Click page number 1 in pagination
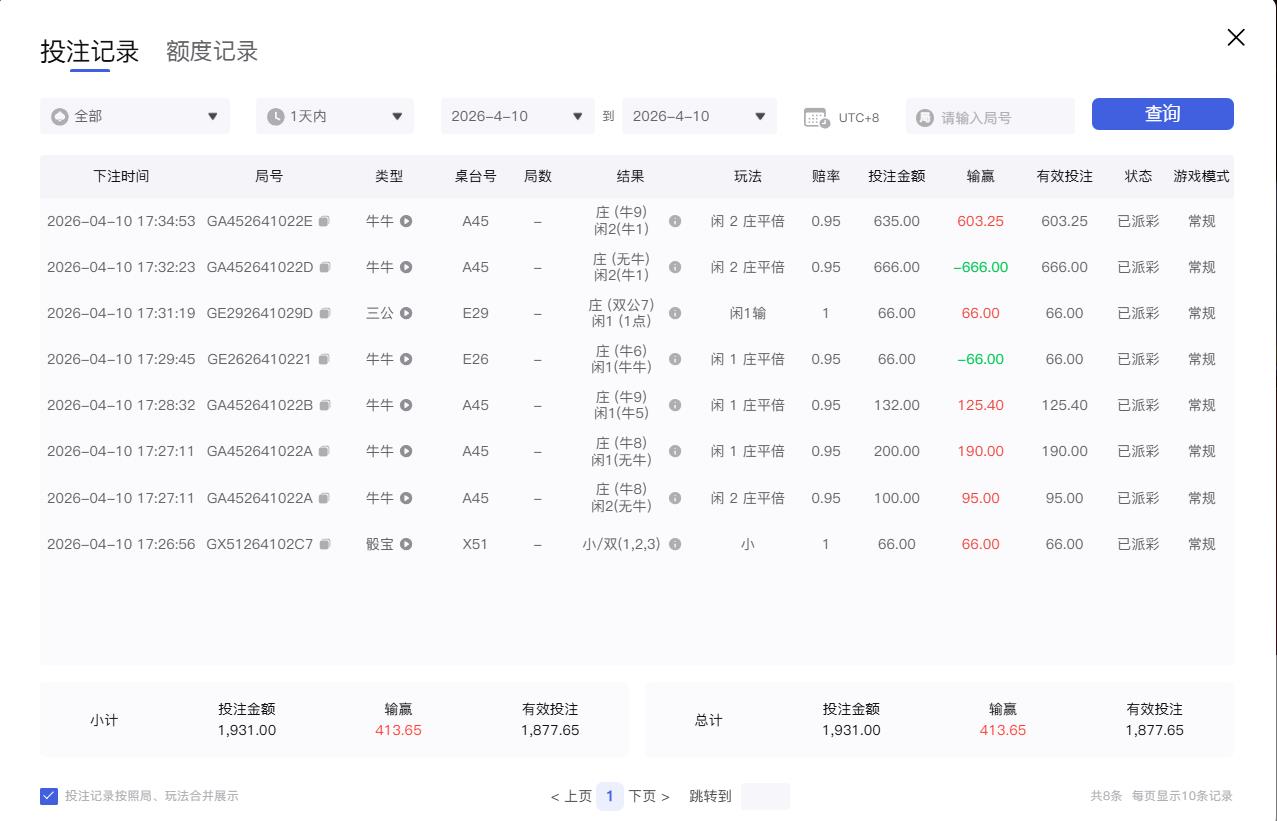 click(610, 796)
